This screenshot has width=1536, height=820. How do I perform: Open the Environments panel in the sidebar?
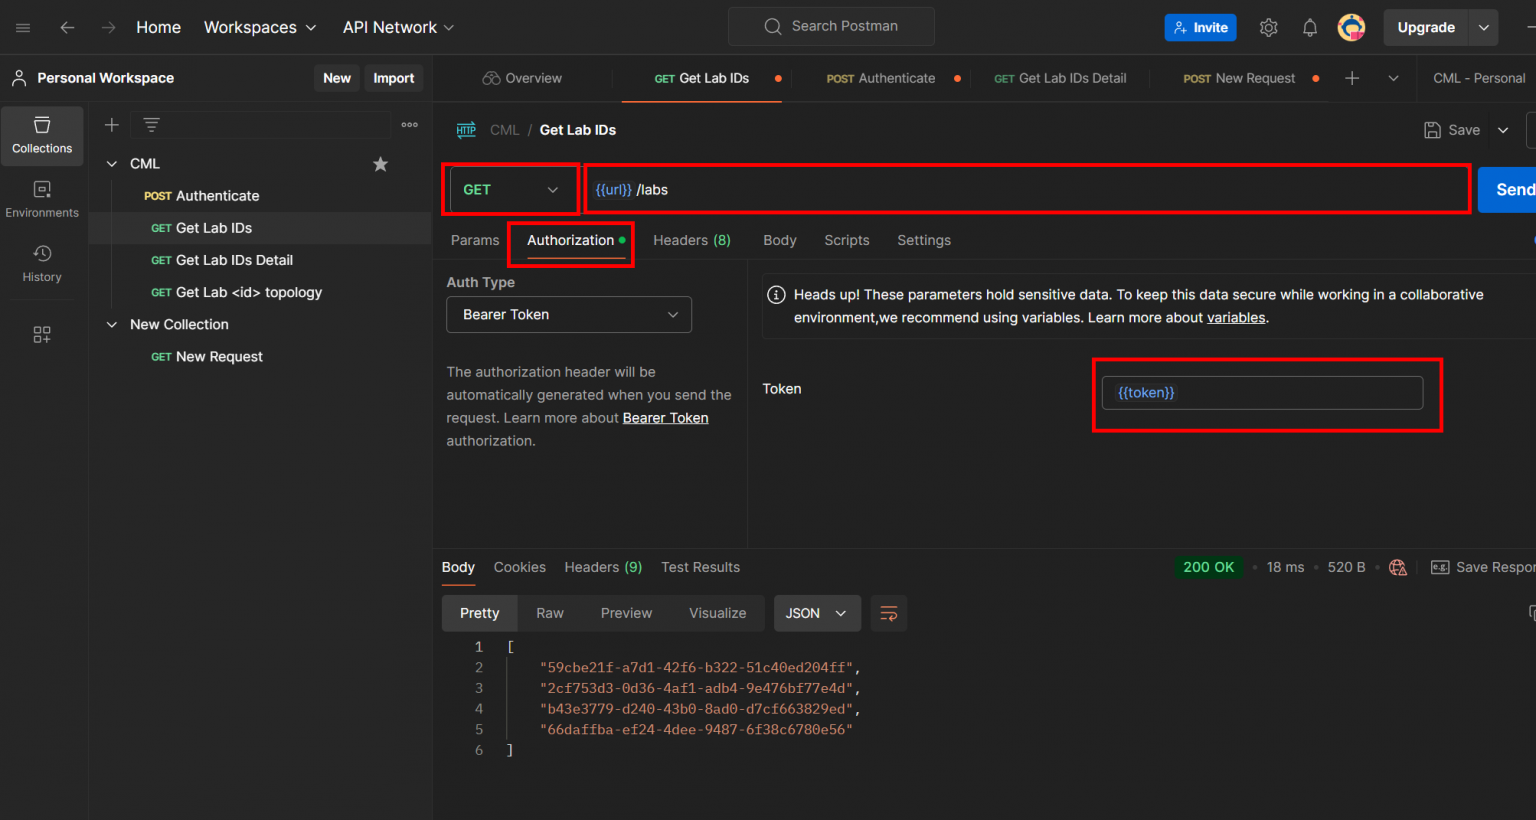(41, 200)
